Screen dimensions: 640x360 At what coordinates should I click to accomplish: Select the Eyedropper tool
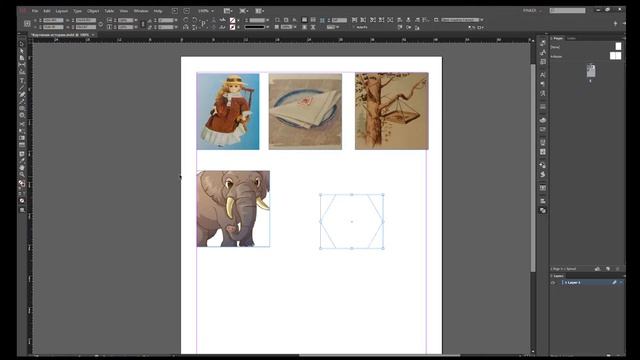(22, 160)
